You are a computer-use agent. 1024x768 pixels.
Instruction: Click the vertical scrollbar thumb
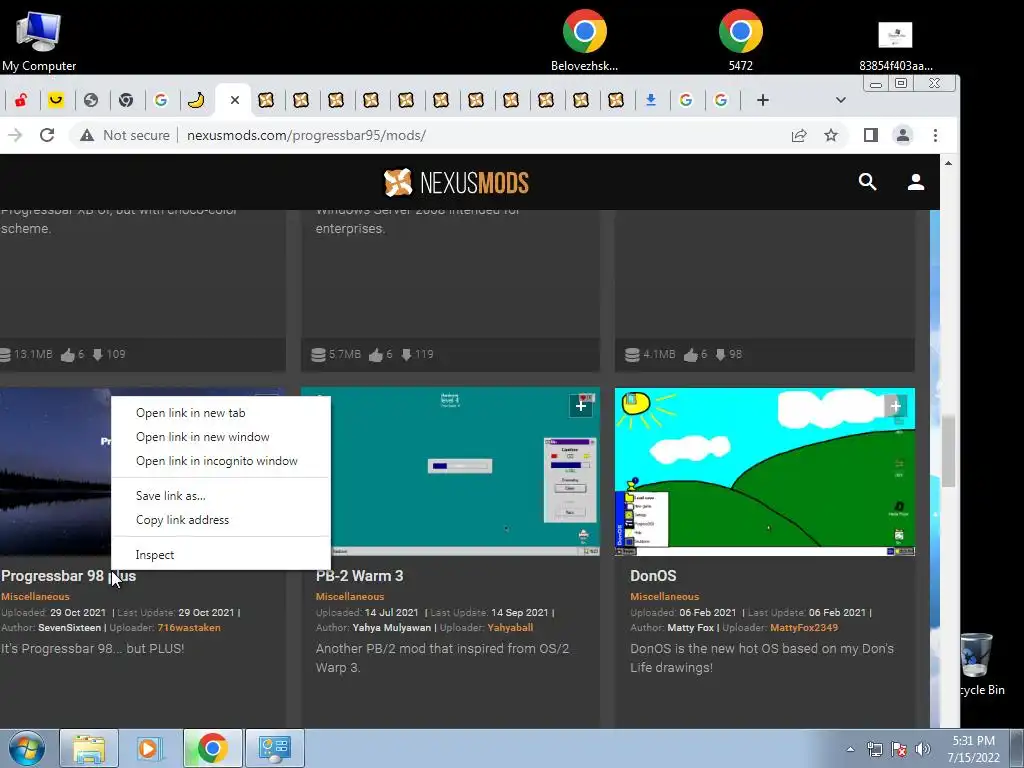click(948, 451)
